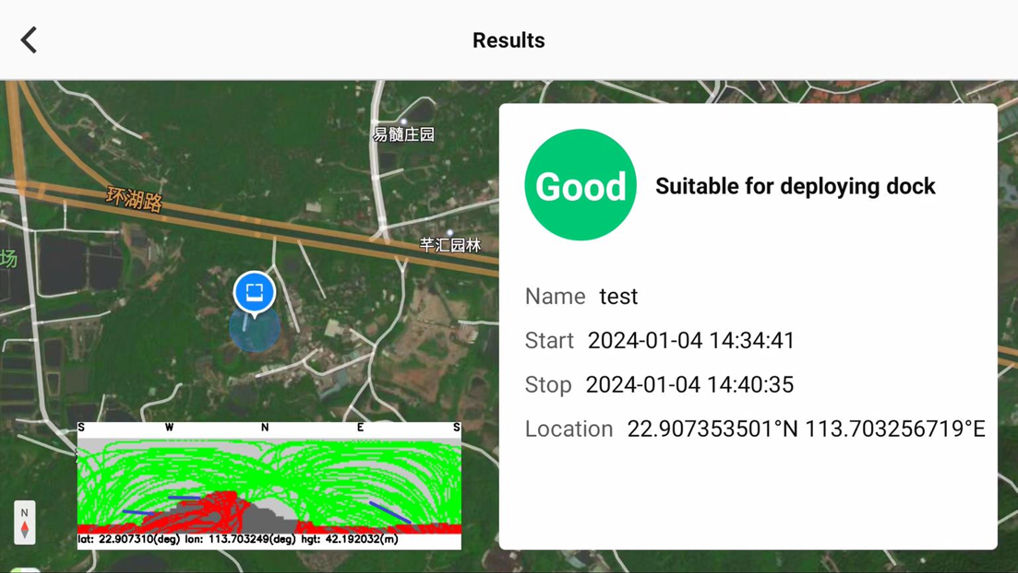Select the Name value 'test'
The height and width of the screenshot is (573, 1018).
618,296
